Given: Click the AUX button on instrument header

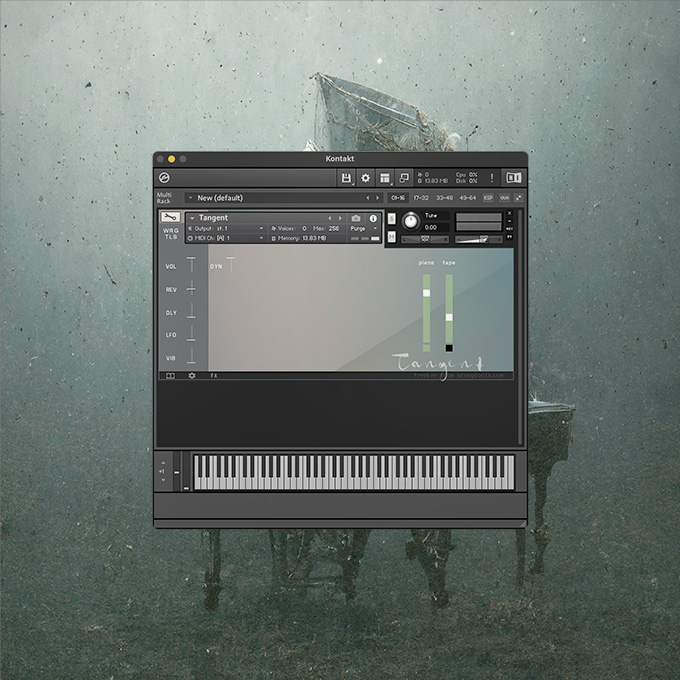Looking at the screenshot, I should [x=510, y=229].
